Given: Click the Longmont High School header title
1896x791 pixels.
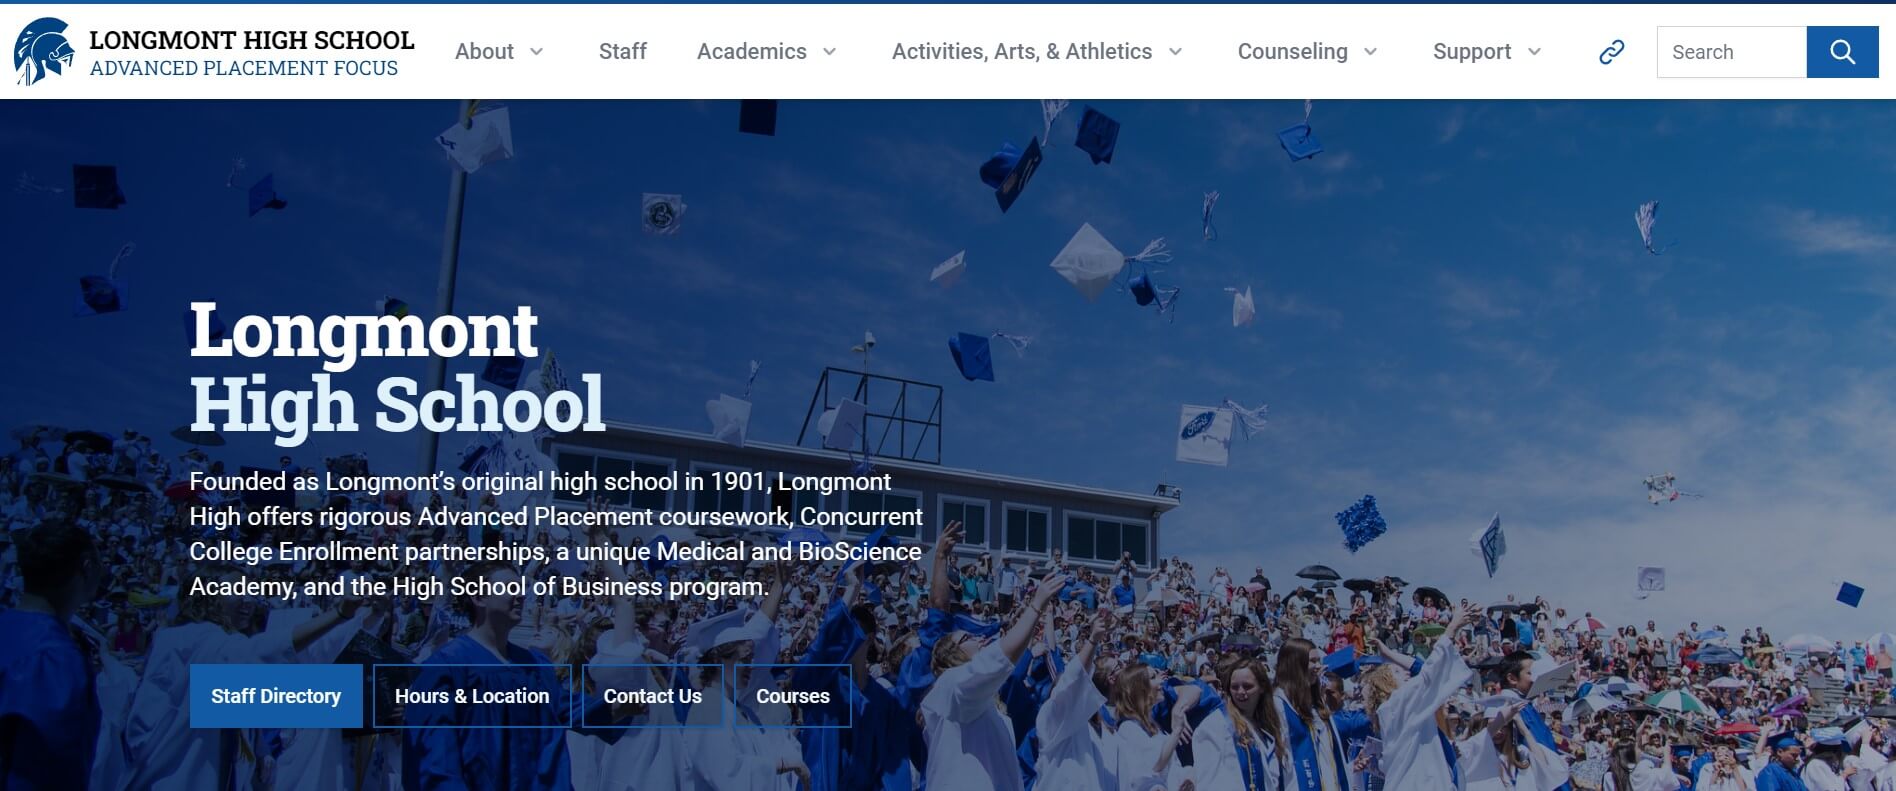Looking at the screenshot, I should point(252,40).
